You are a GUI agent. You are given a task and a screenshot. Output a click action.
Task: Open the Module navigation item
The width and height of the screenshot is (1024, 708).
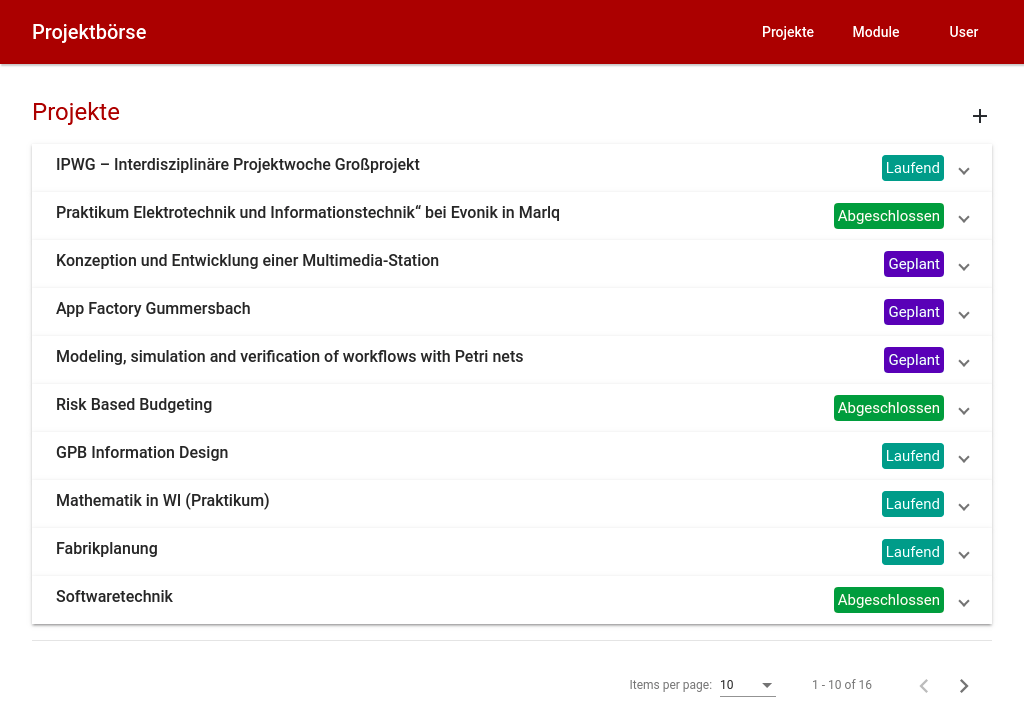876,32
